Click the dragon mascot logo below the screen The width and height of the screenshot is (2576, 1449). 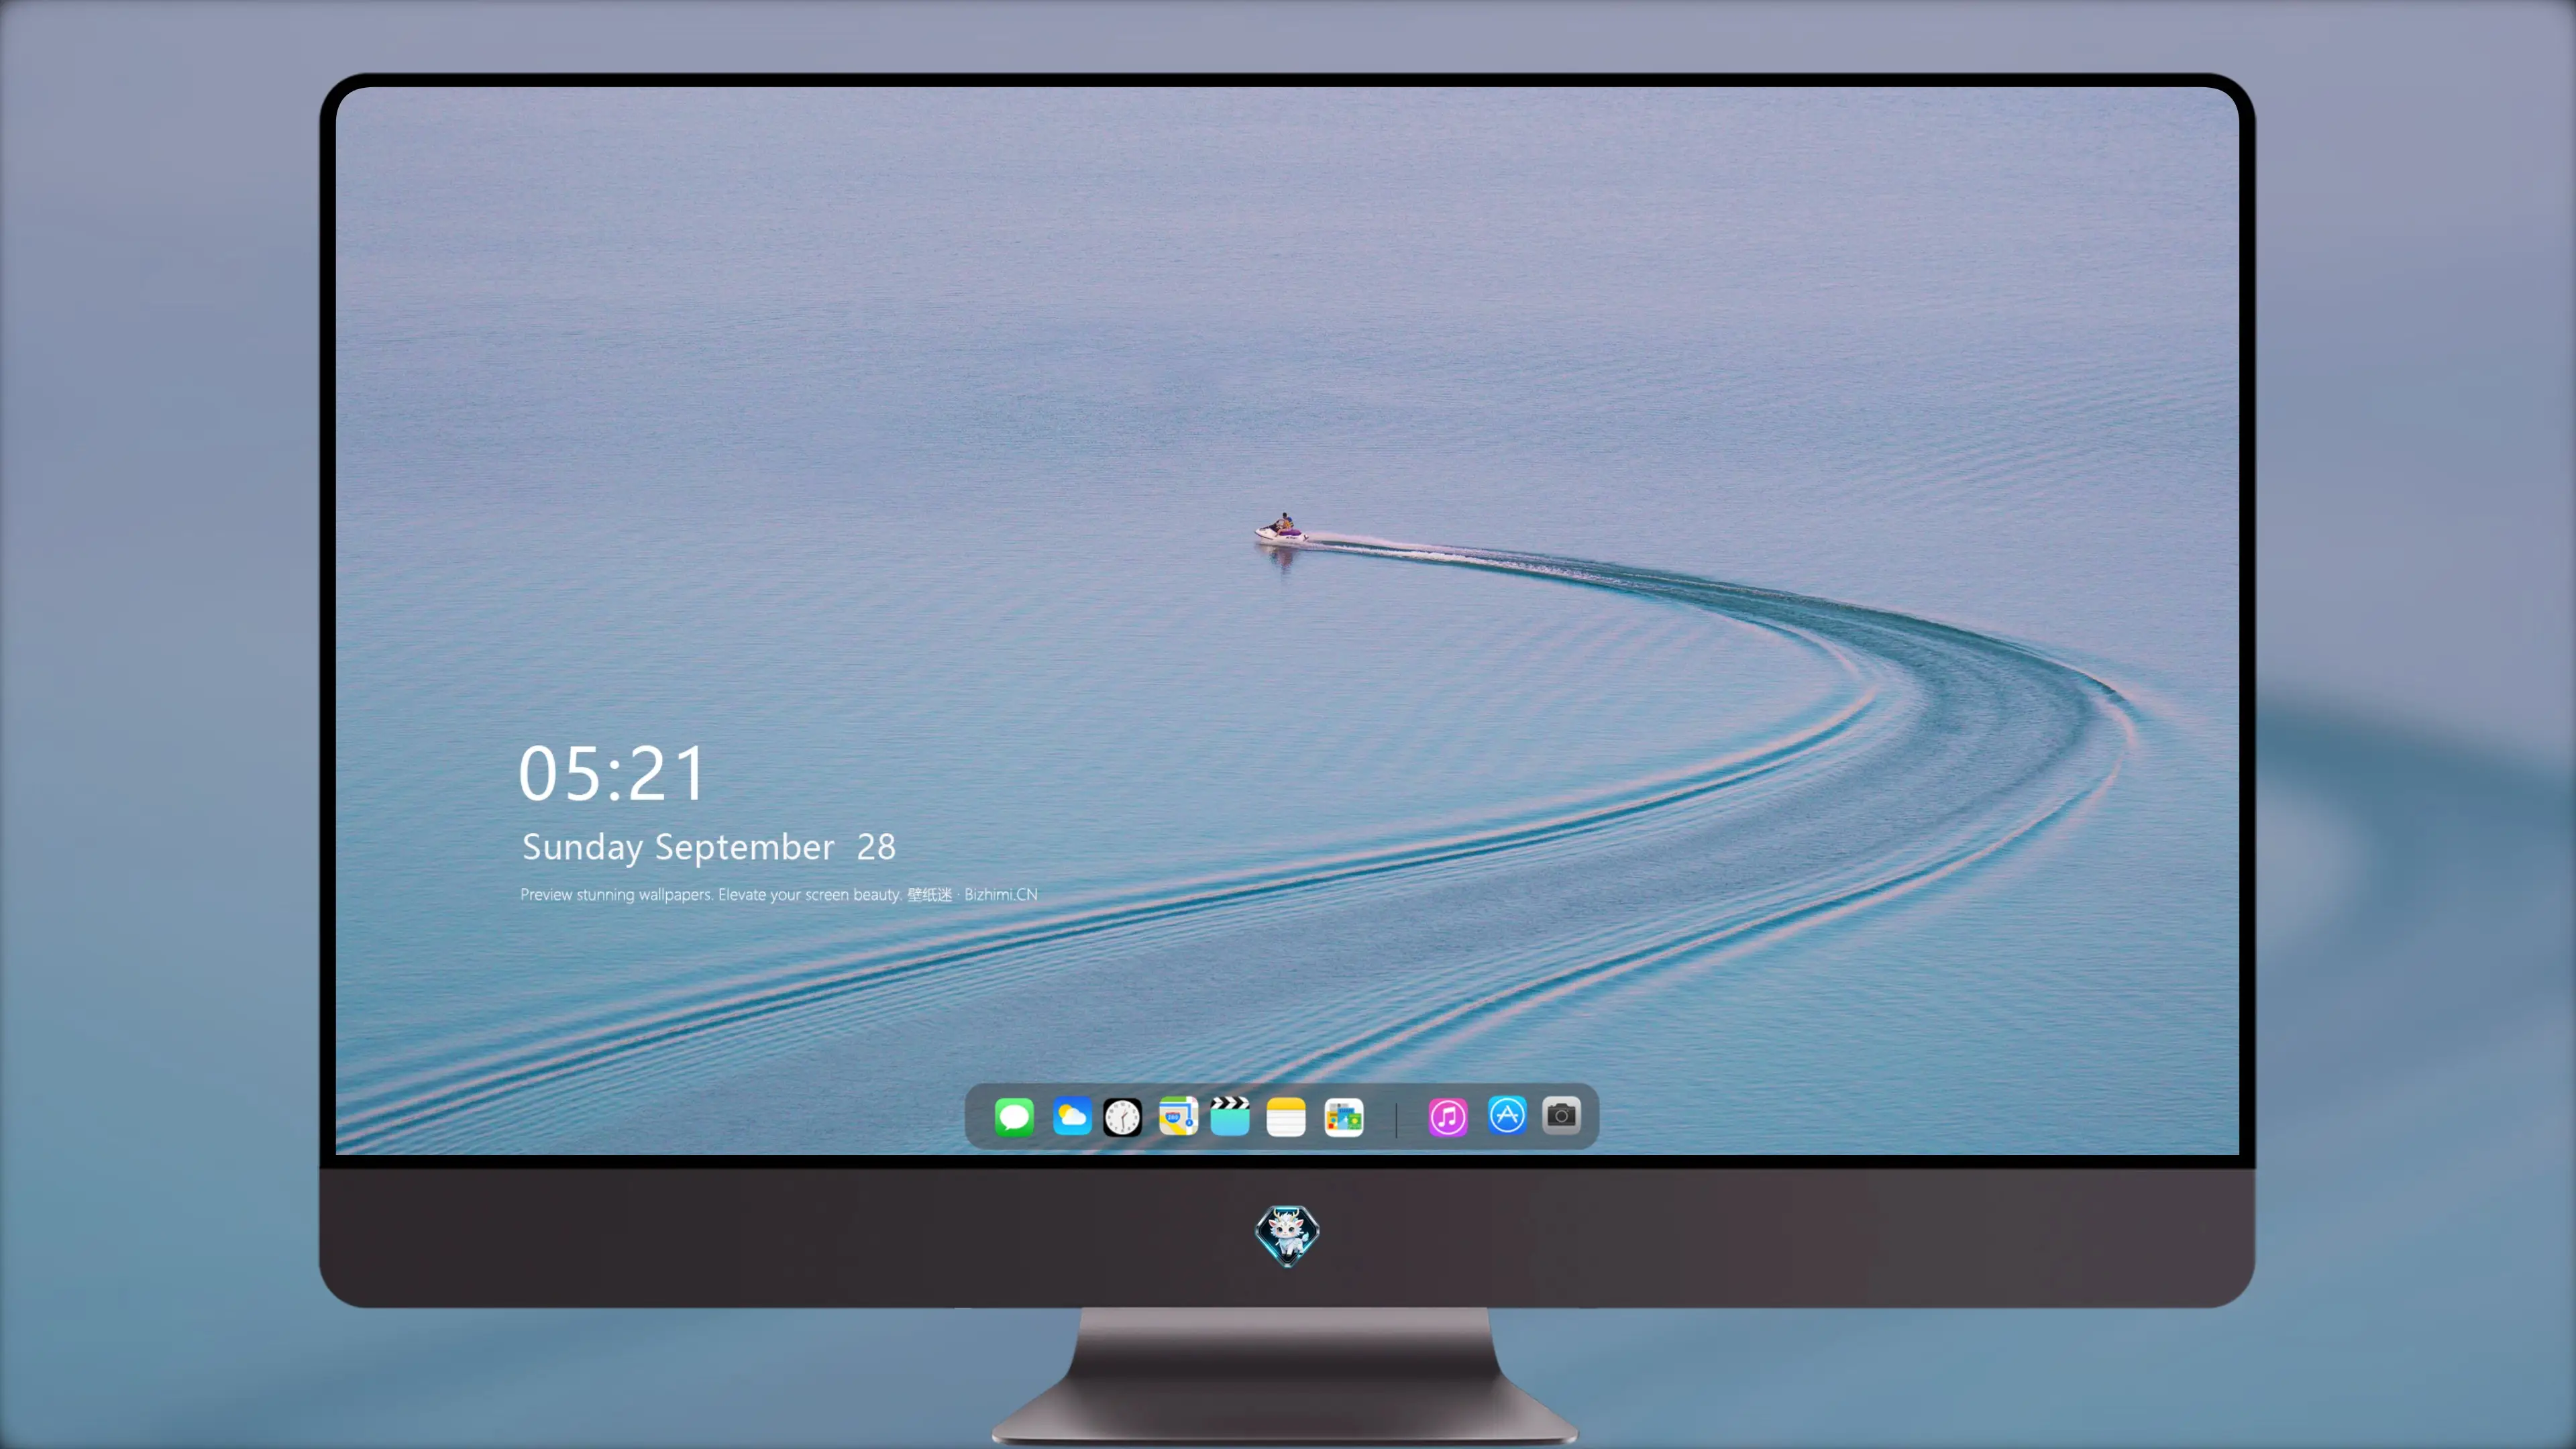click(1287, 1235)
